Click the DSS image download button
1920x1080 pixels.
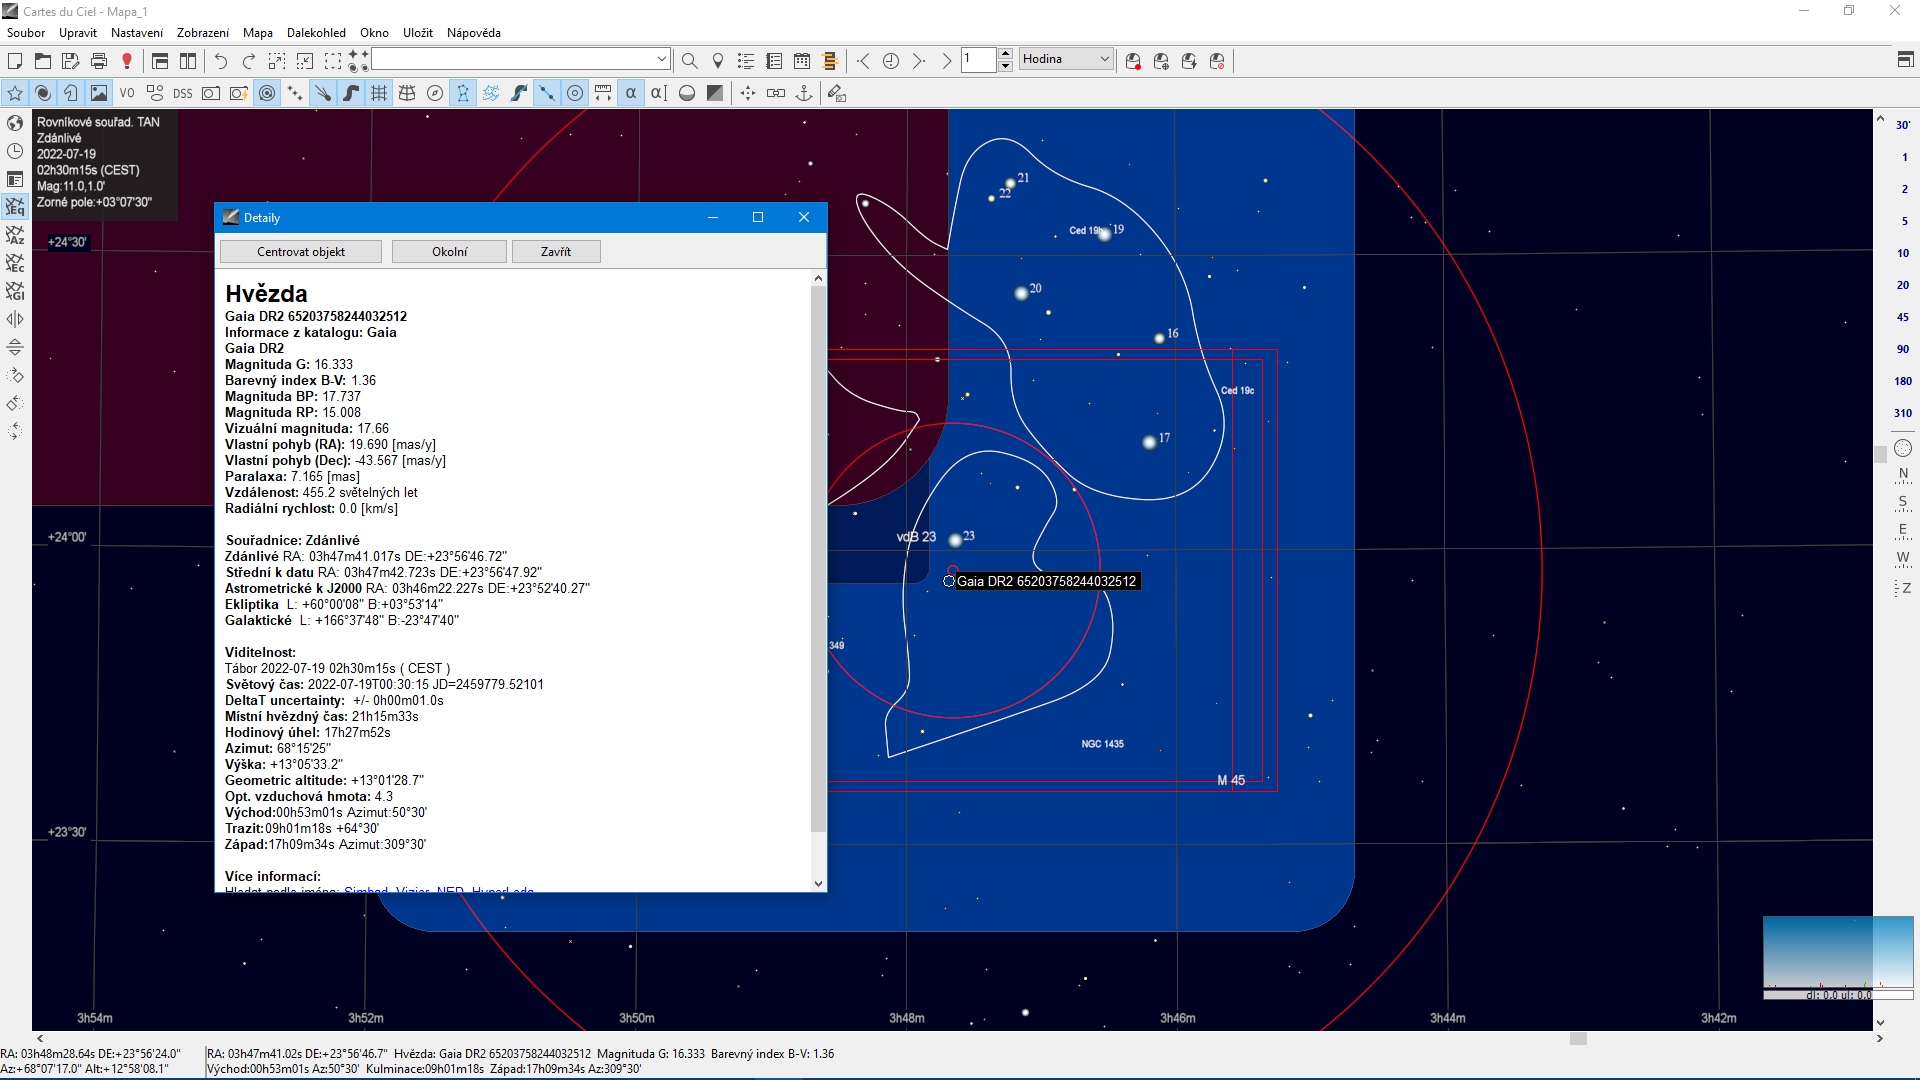182,93
